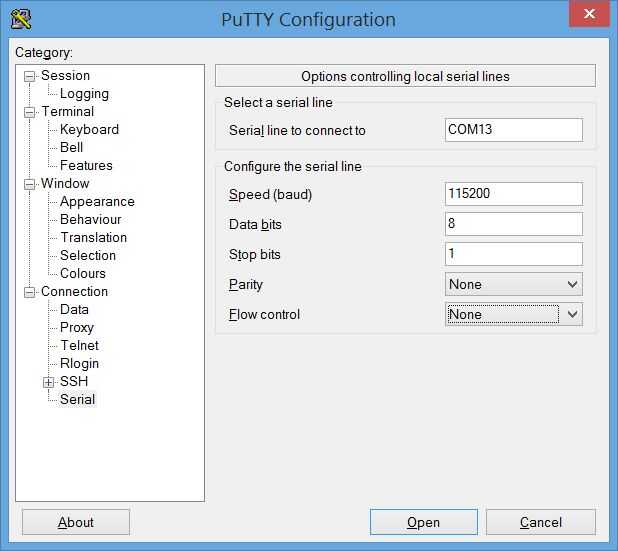Collapse the Window category node
Screen dimensions: 618x551
click(x=30, y=184)
